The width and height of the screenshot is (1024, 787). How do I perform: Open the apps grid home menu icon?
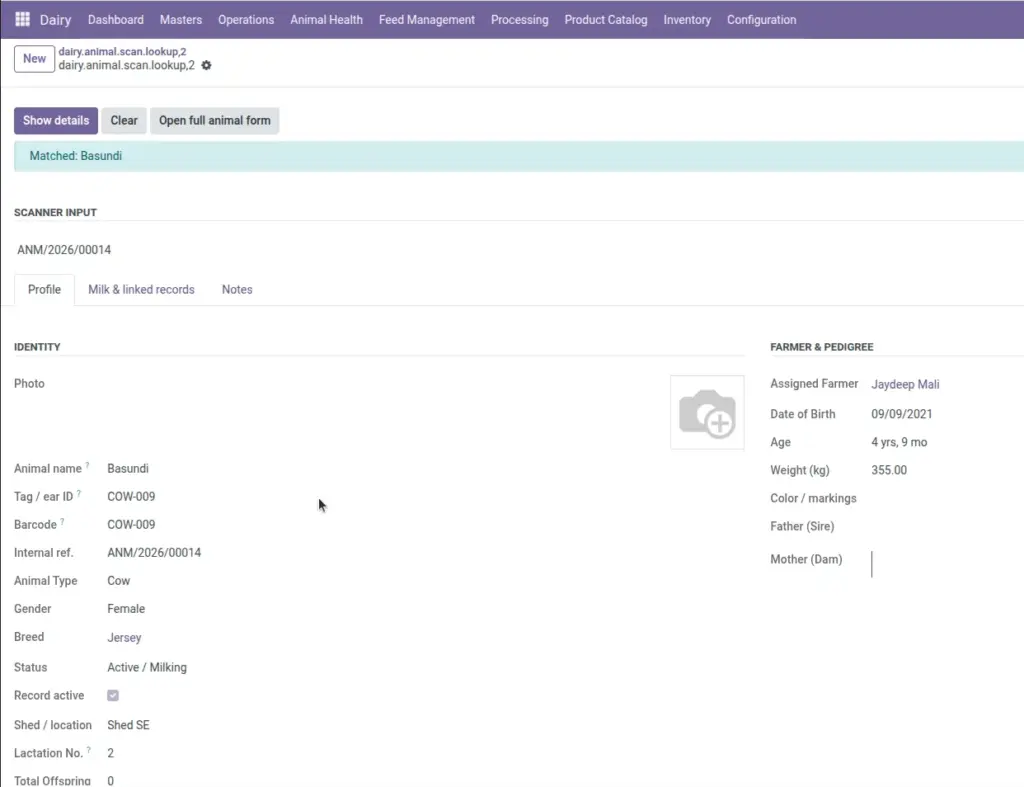[x=22, y=19]
